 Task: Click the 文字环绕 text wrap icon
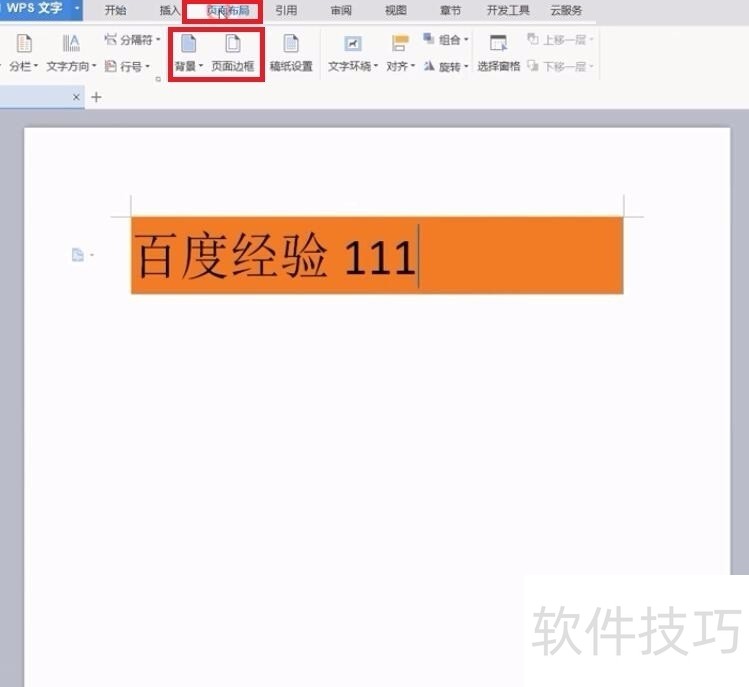(353, 43)
